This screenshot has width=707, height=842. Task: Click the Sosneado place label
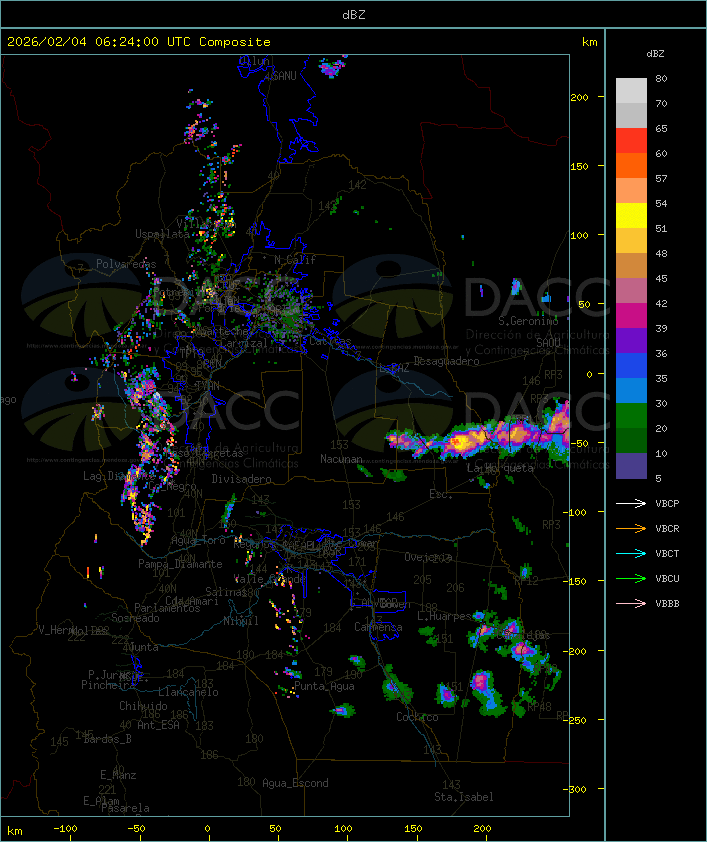click(136, 618)
